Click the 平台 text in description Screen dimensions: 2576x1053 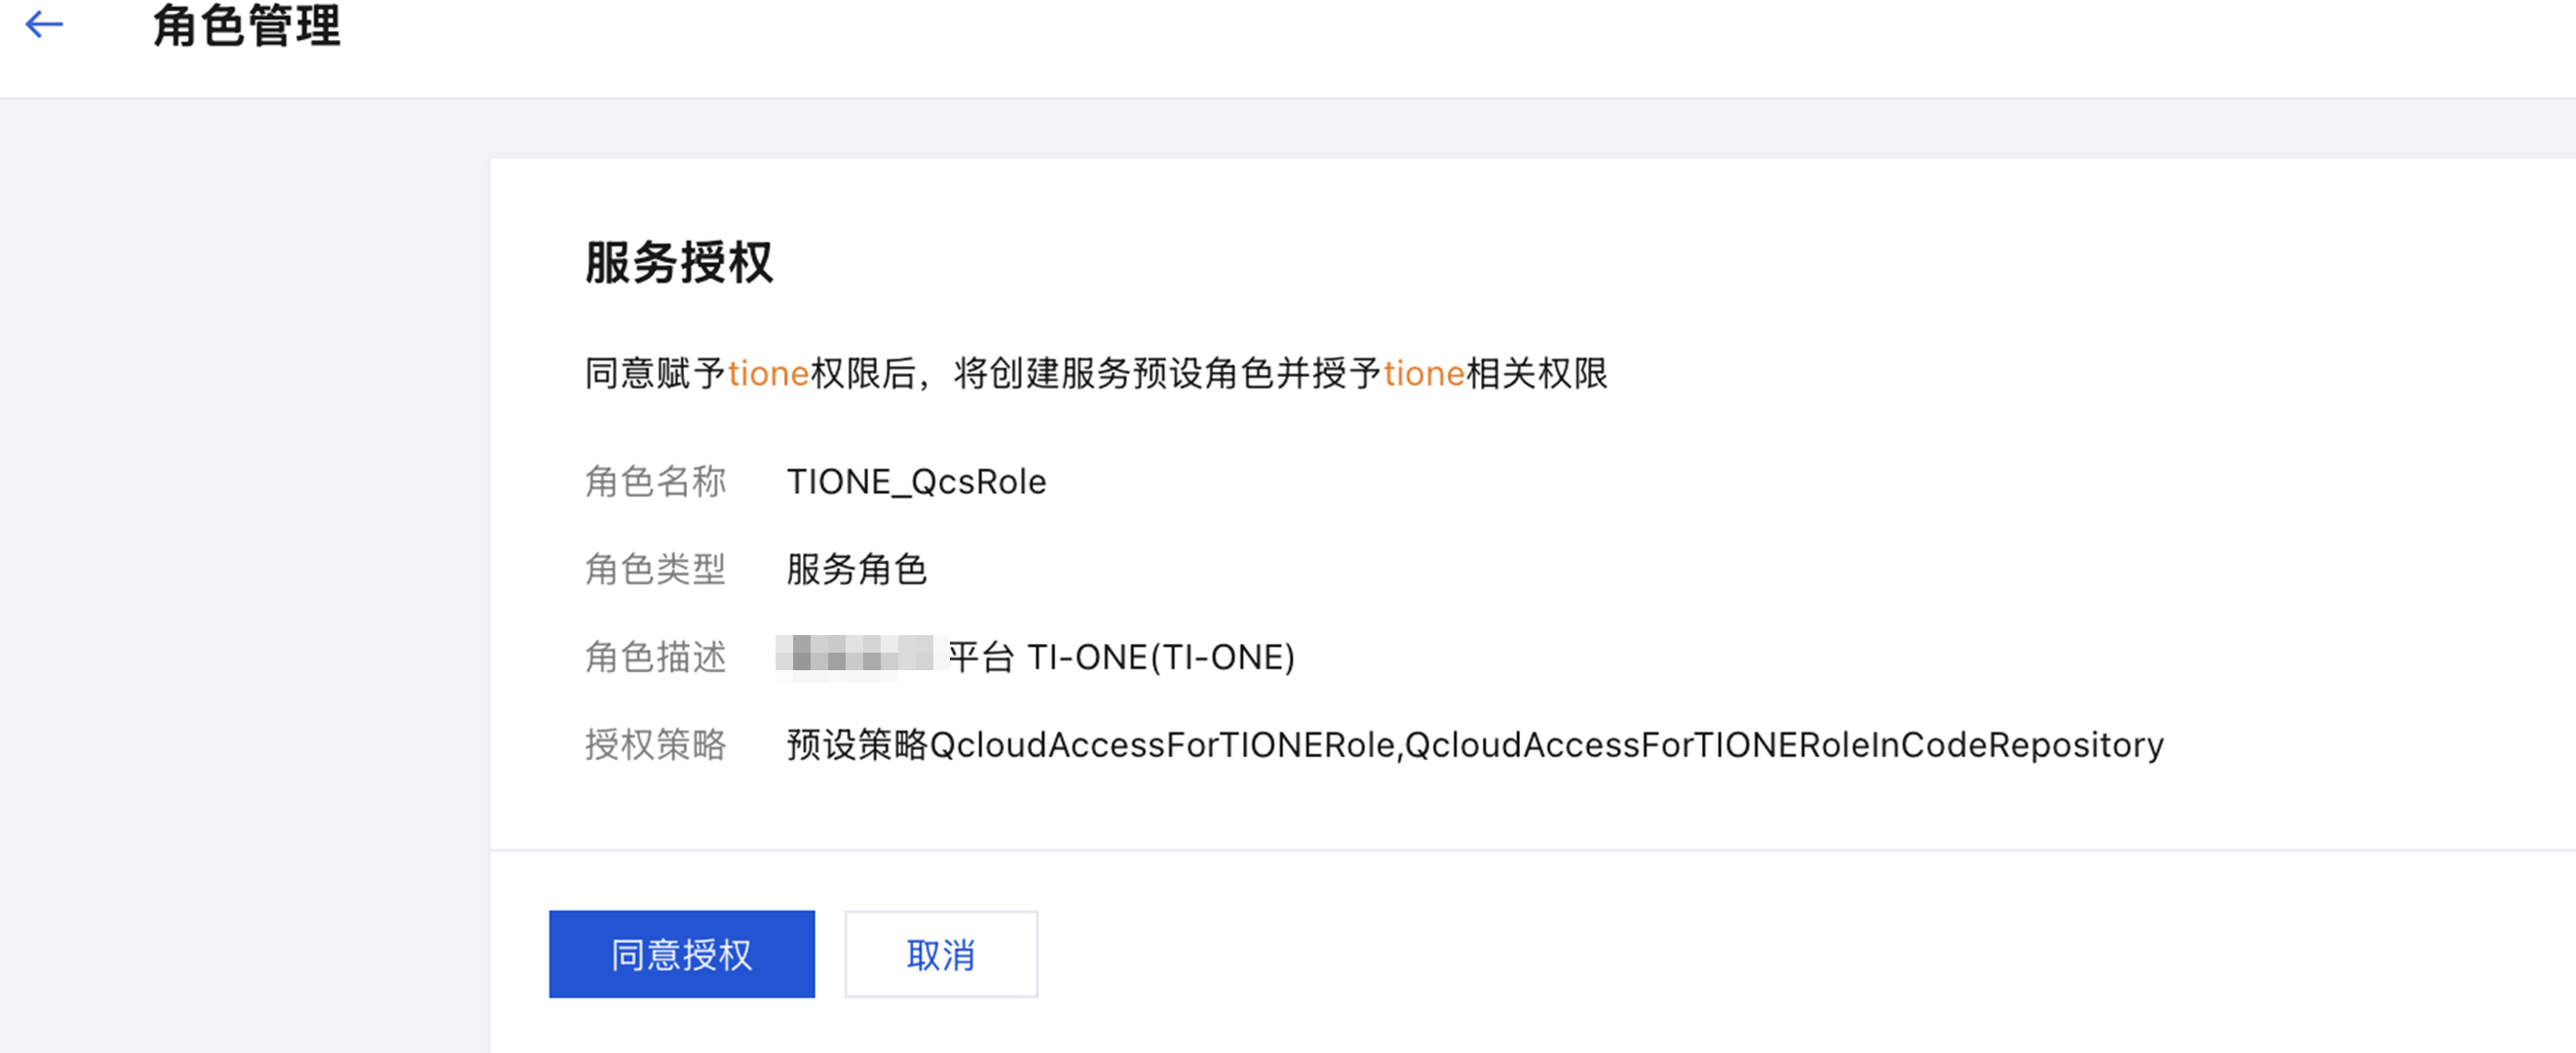[981, 657]
